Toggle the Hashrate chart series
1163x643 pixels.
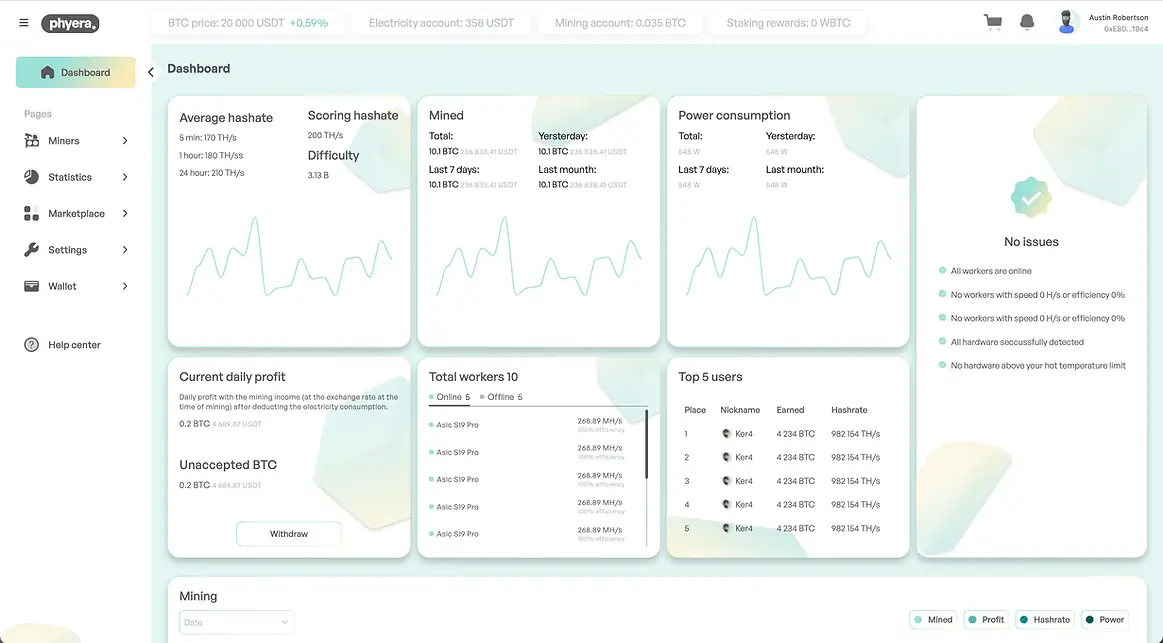tap(1045, 620)
